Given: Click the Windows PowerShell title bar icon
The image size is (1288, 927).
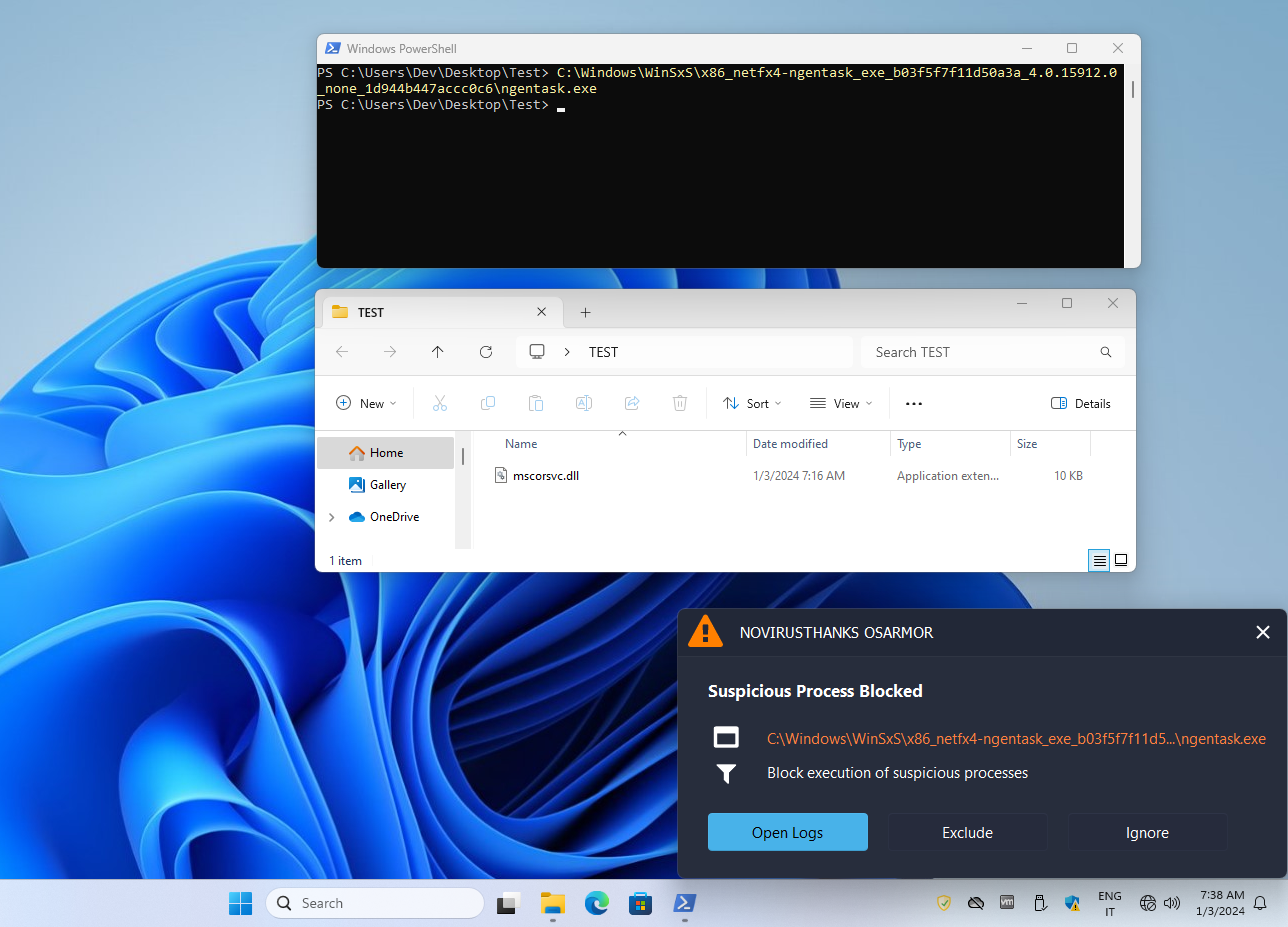Looking at the screenshot, I should (x=332, y=48).
